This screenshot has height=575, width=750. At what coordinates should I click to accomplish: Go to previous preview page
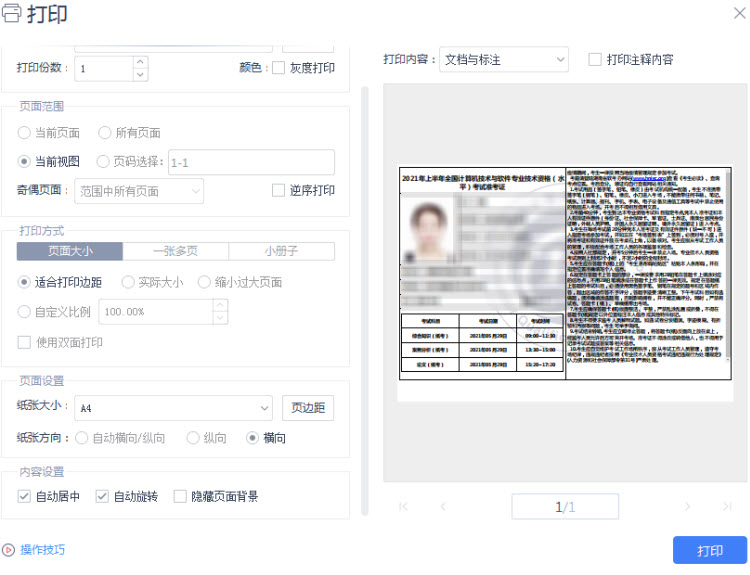(x=443, y=506)
